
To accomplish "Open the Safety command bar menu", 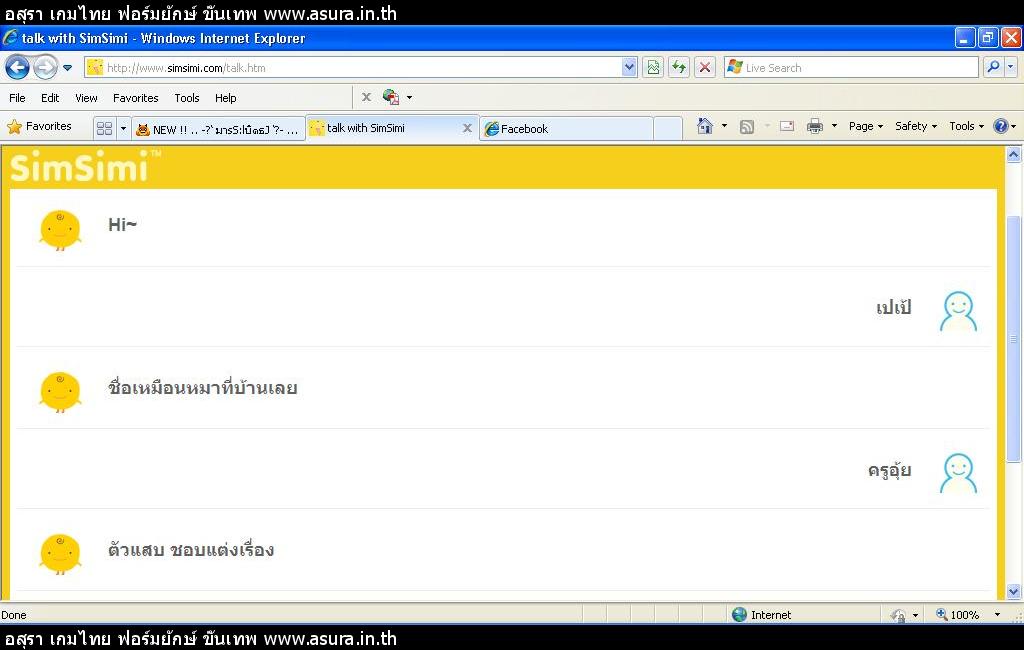I will click(916, 126).
